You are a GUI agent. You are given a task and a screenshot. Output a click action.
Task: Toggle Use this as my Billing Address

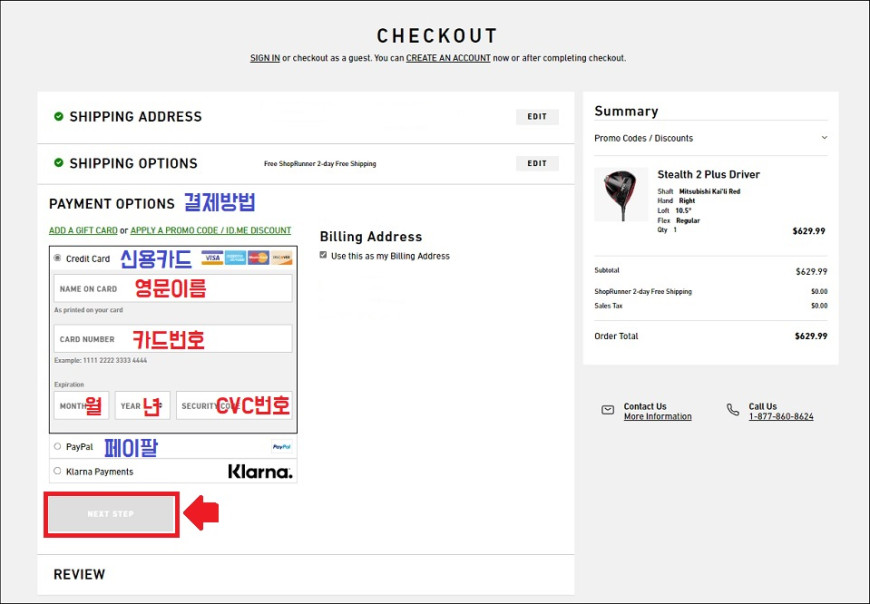[x=323, y=255]
